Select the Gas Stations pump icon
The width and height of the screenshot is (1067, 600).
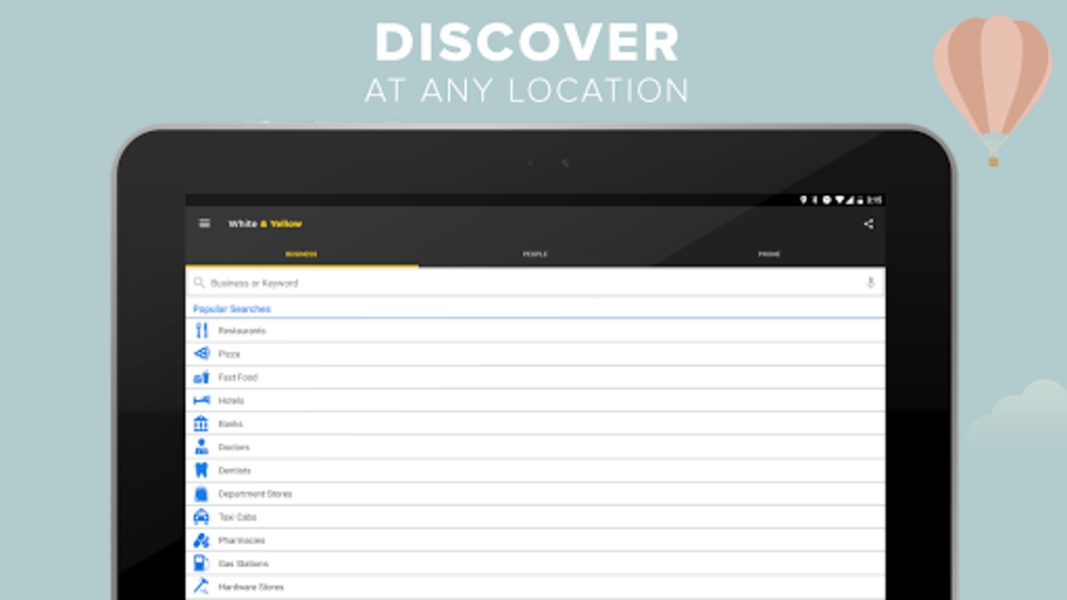pos(201,563)
